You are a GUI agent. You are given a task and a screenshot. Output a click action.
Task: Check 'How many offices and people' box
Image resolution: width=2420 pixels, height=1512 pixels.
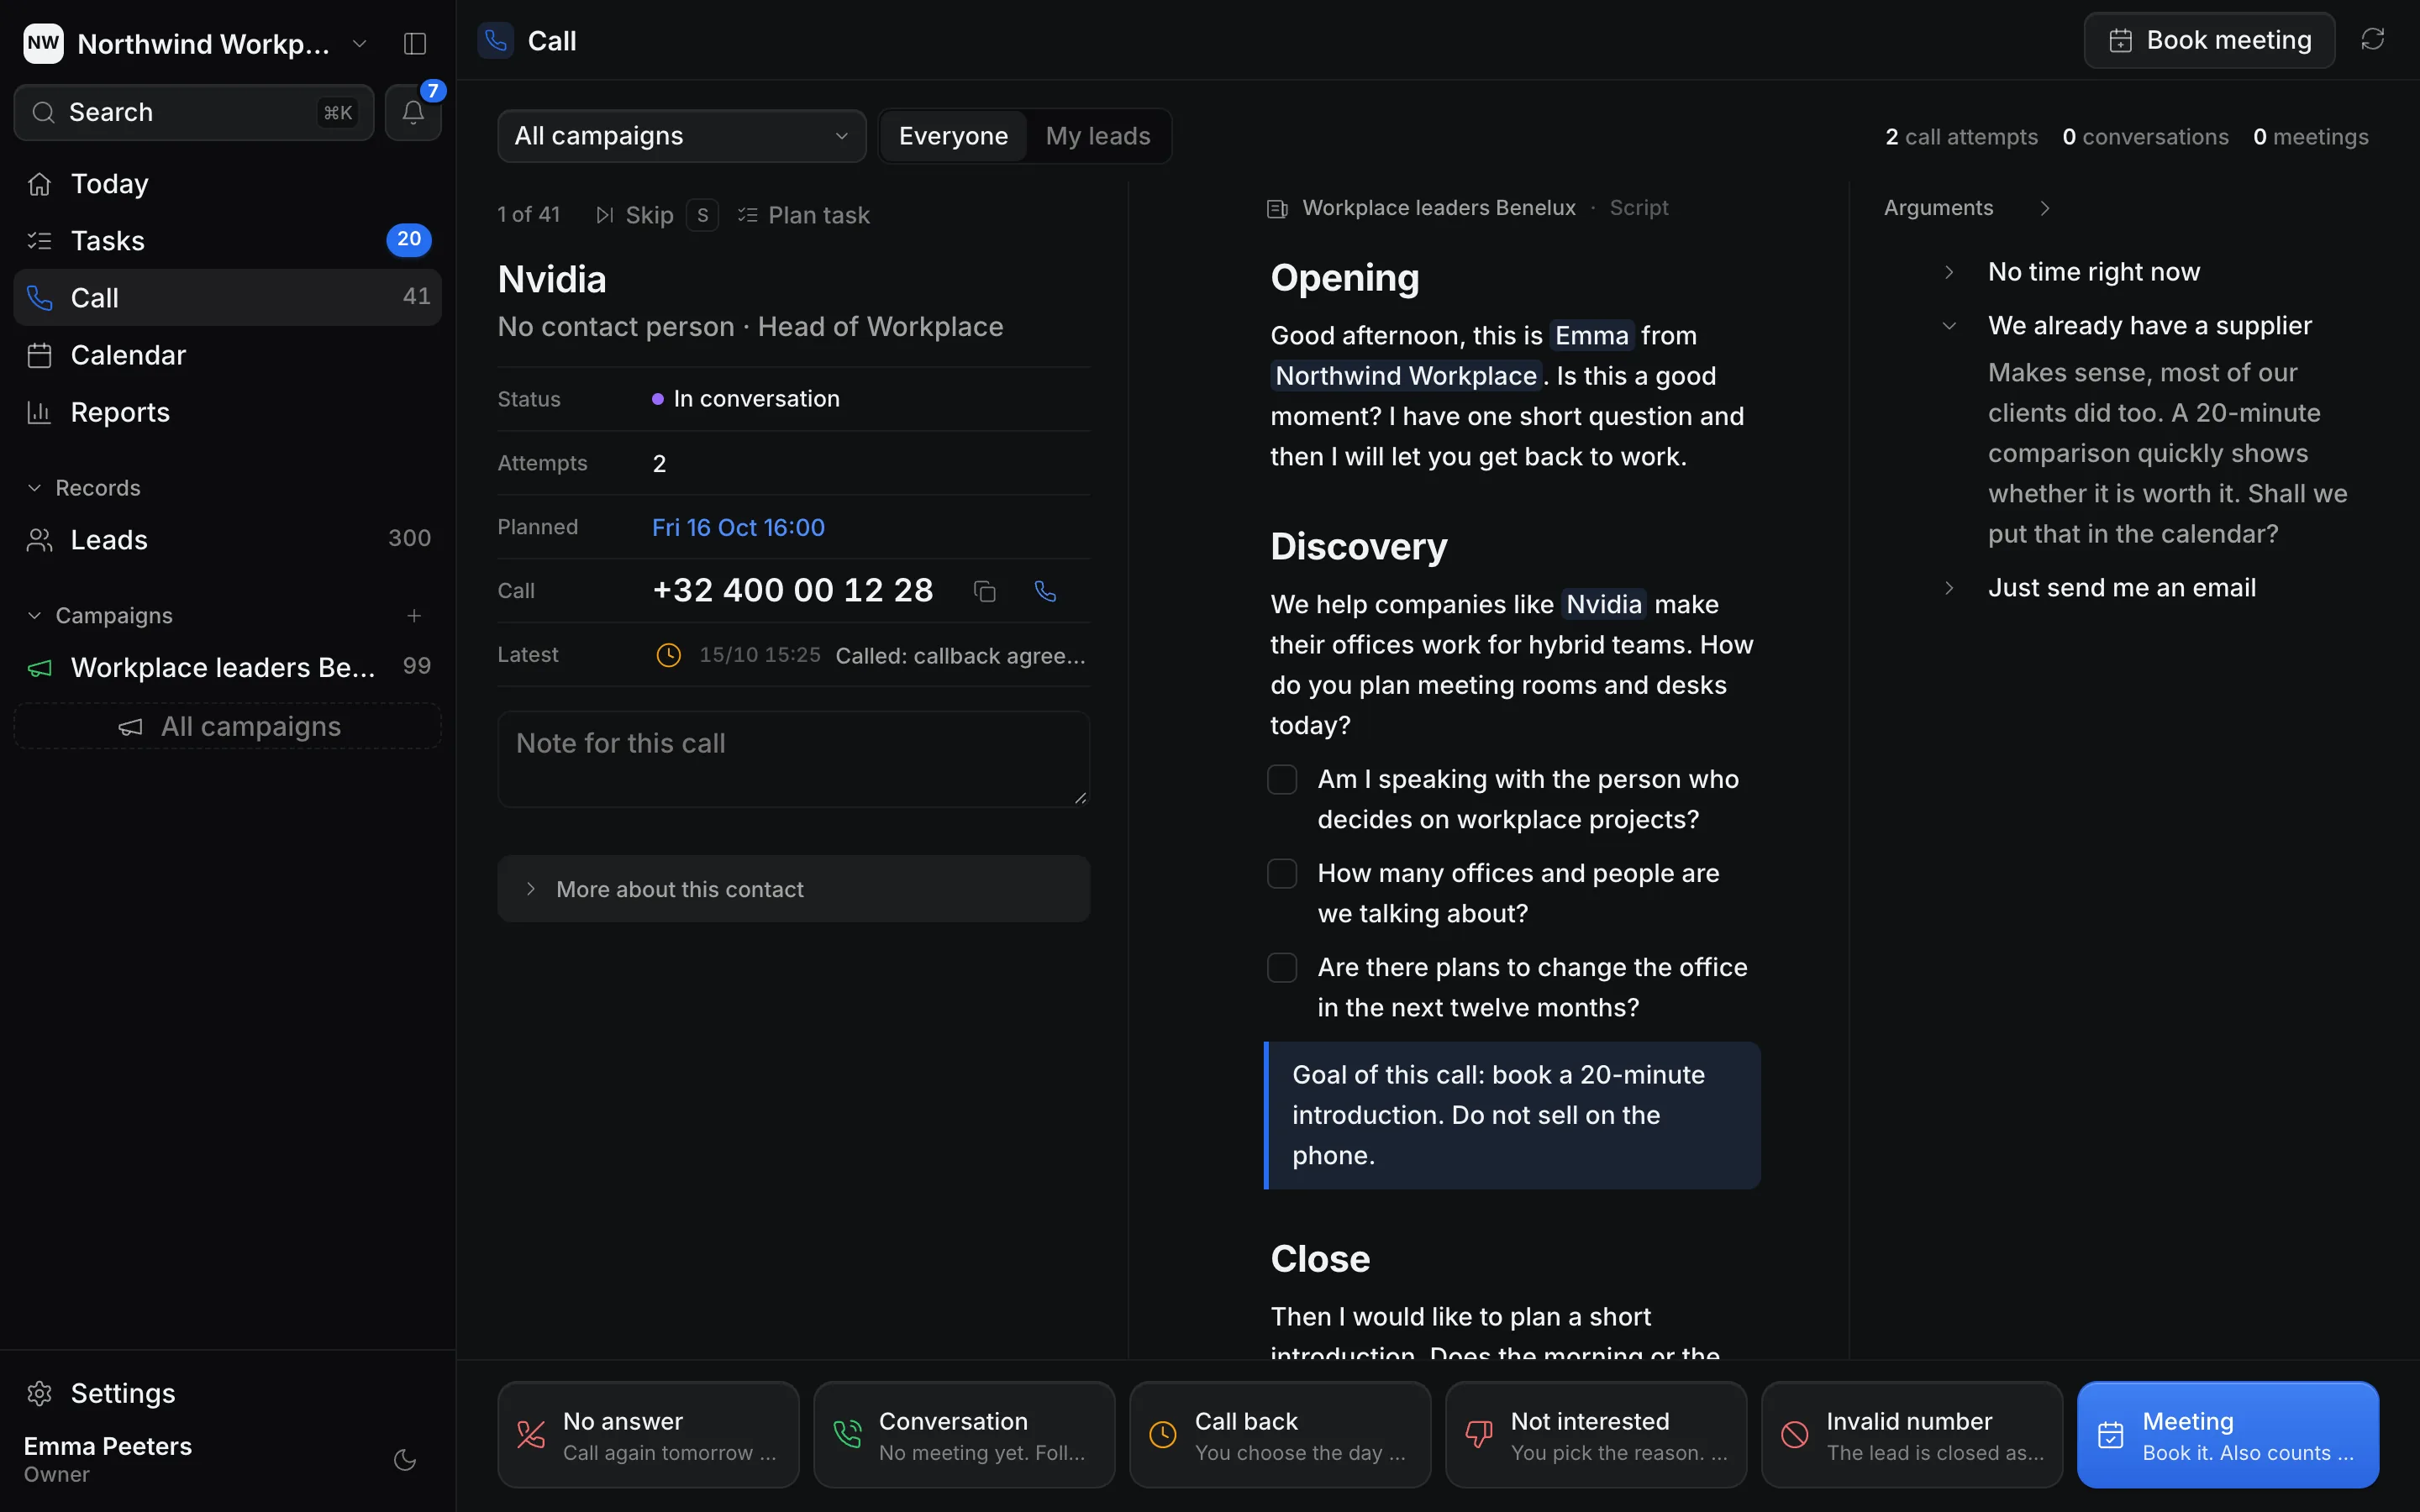click(x=1282, y=874)
